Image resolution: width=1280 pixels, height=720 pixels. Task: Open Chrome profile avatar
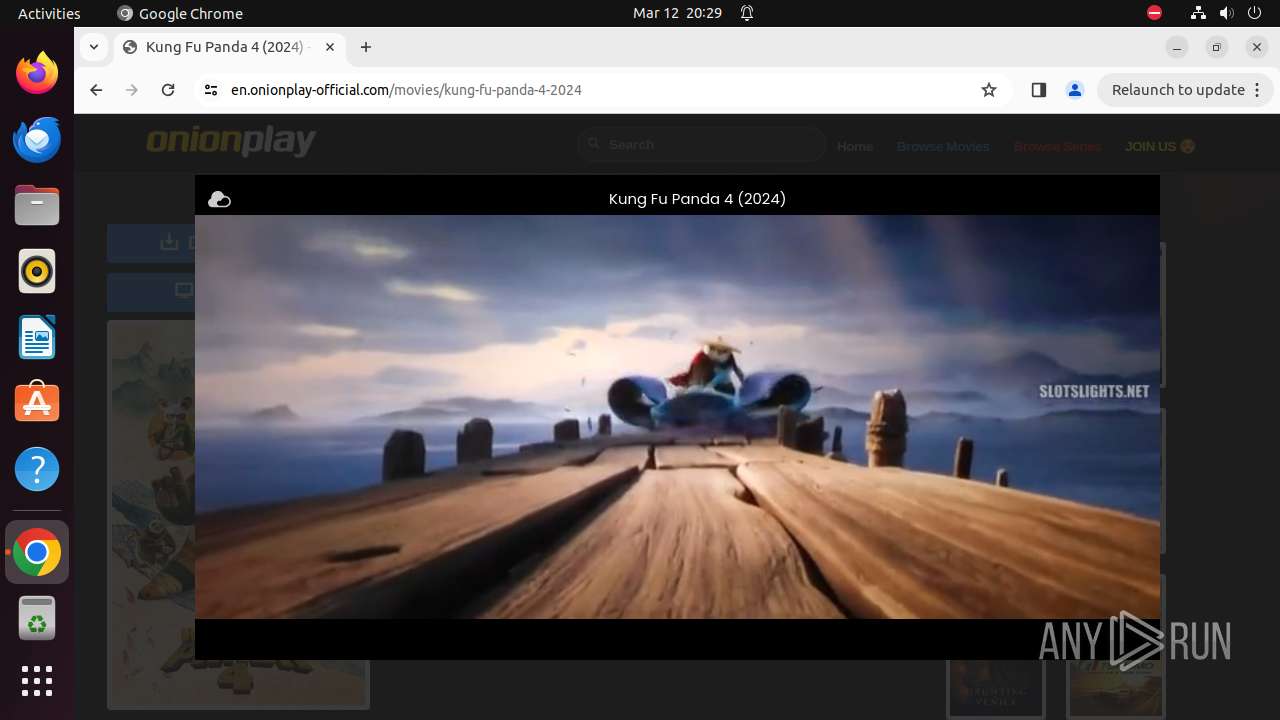(1075, 90)
